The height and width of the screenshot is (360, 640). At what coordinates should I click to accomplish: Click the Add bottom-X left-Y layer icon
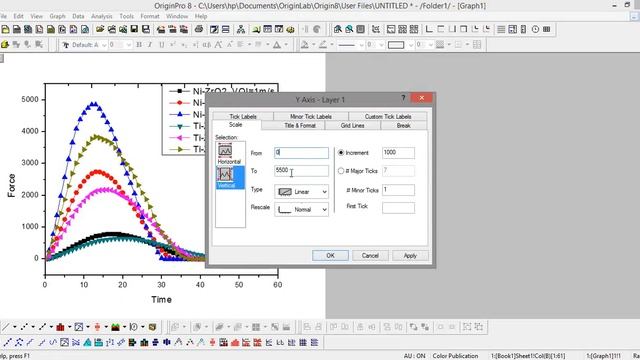pos(429,29)
